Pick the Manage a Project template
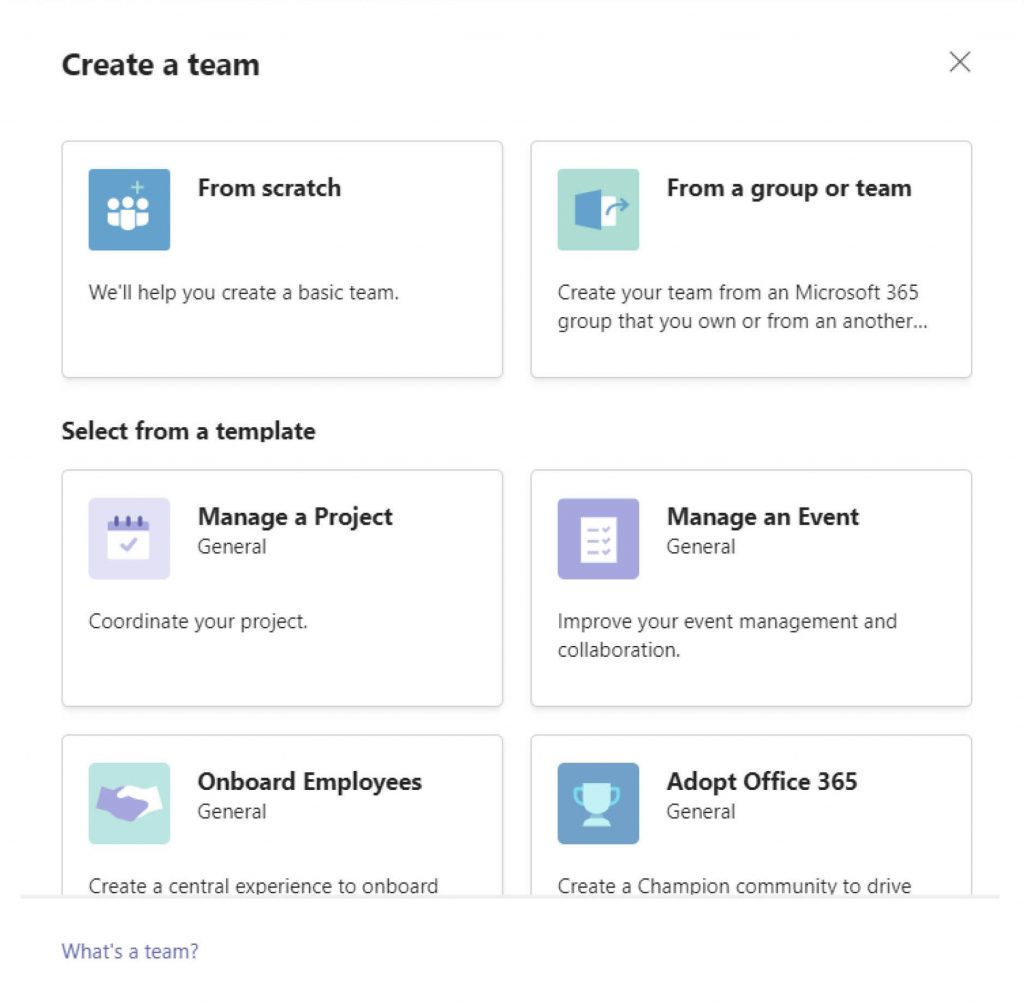 tap(281, 586)
